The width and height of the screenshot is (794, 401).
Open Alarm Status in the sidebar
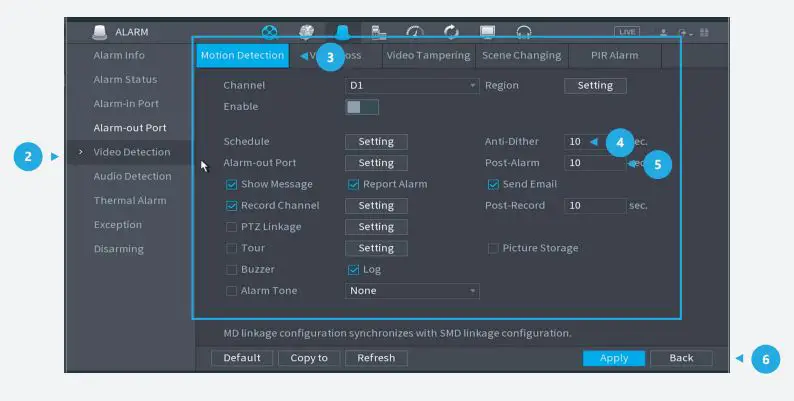point(125,79)
